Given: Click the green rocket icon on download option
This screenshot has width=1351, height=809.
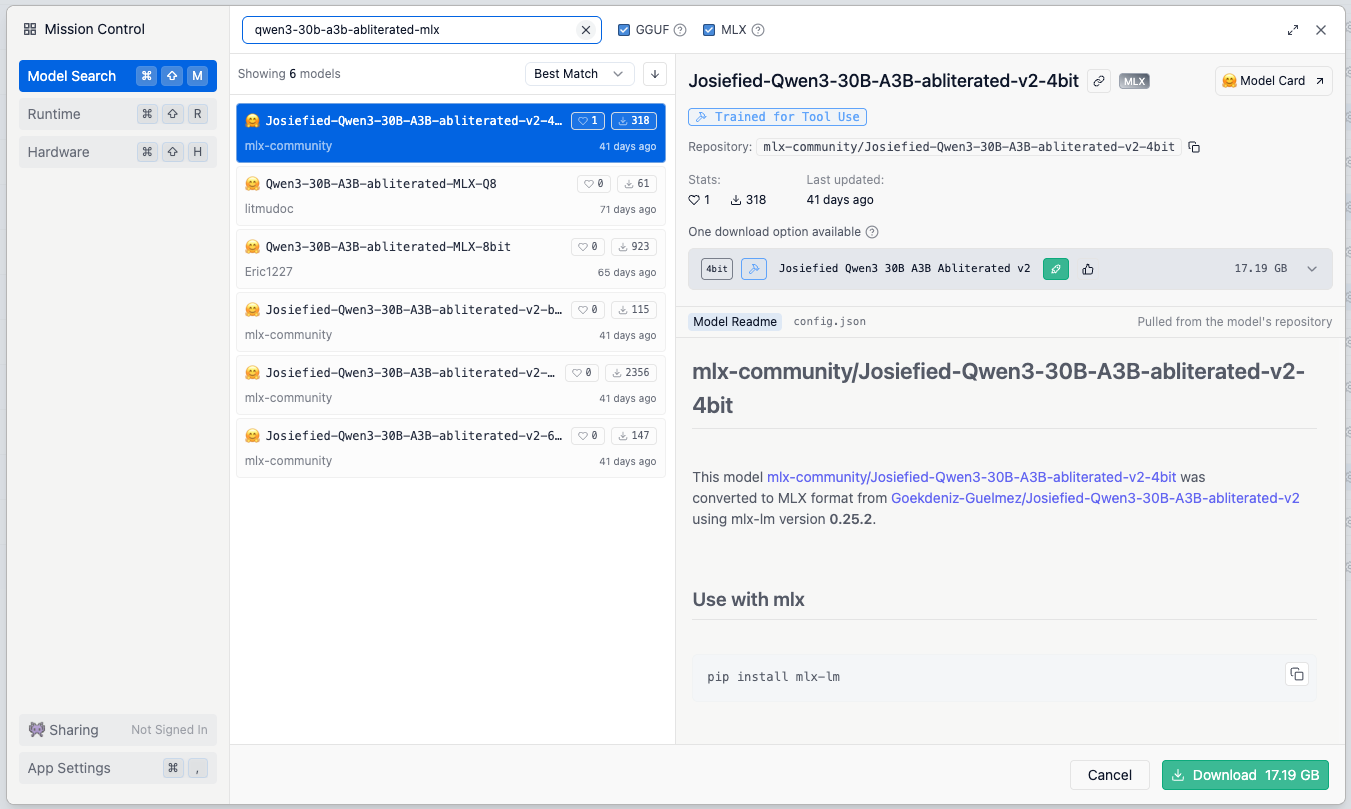Looking at the screenshot, I should tap(1056, 268).
